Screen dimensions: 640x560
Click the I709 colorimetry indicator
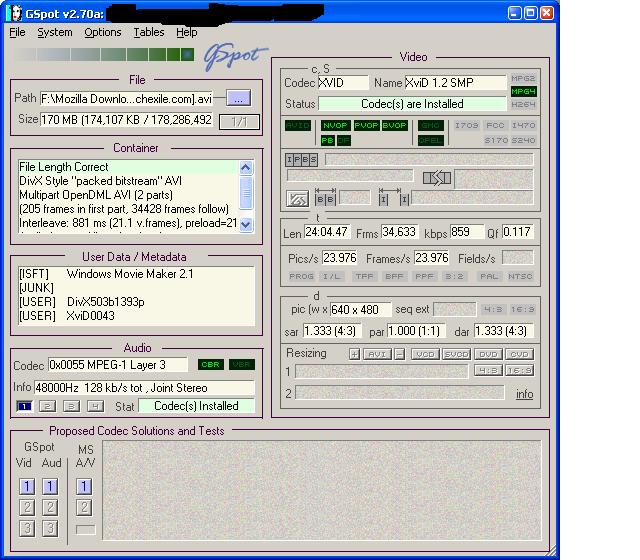coord(467,125)
